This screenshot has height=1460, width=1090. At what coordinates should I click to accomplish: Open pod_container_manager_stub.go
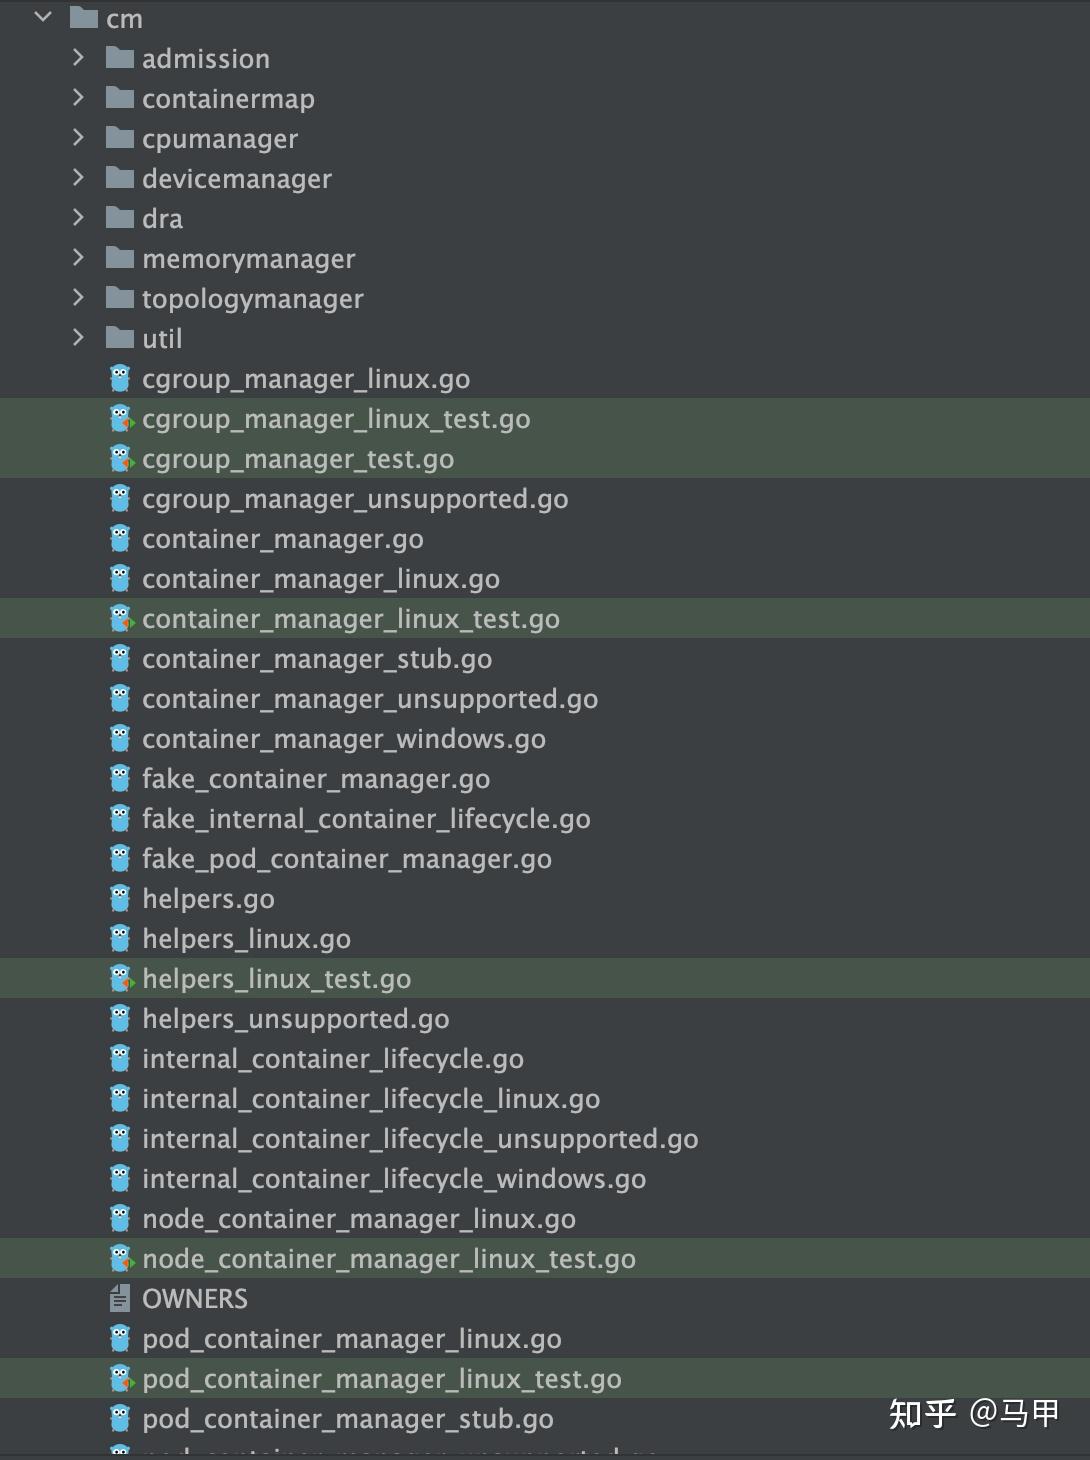347,1419
